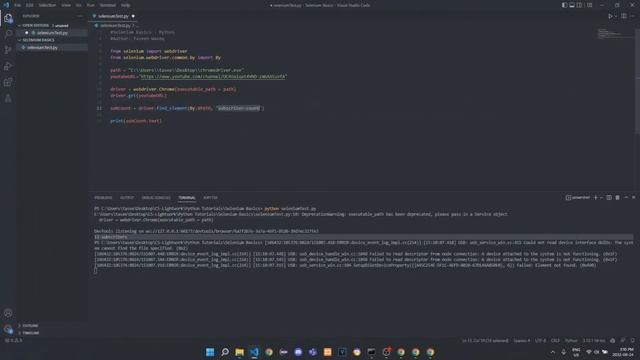Maximize the panel with the up chevron
The image size is (640, 360).
pyautogui.click(x=626, y=198)
